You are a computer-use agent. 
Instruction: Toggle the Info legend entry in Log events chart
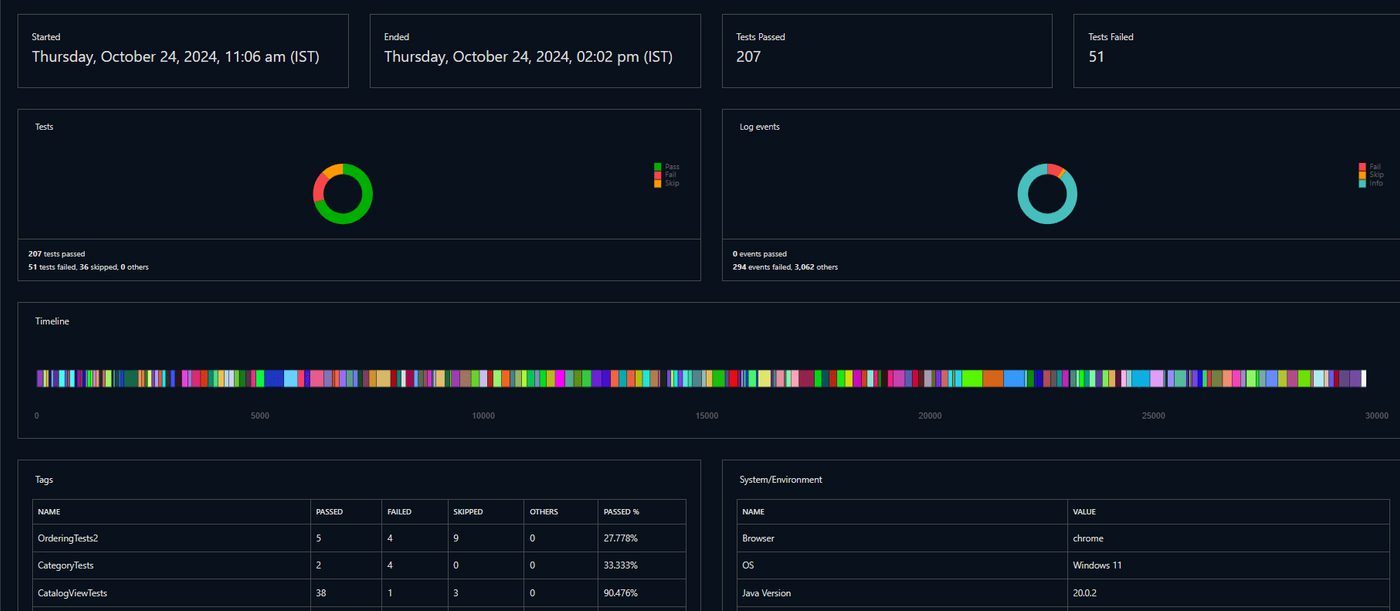point(1371,183)
